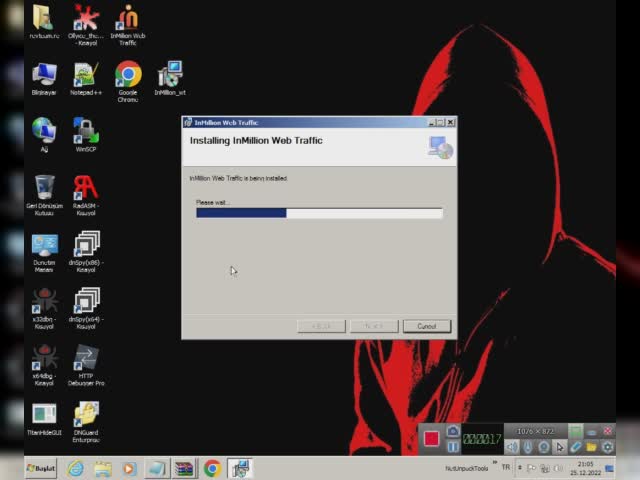Click the volume tray icon

click(x=558, y=469)
